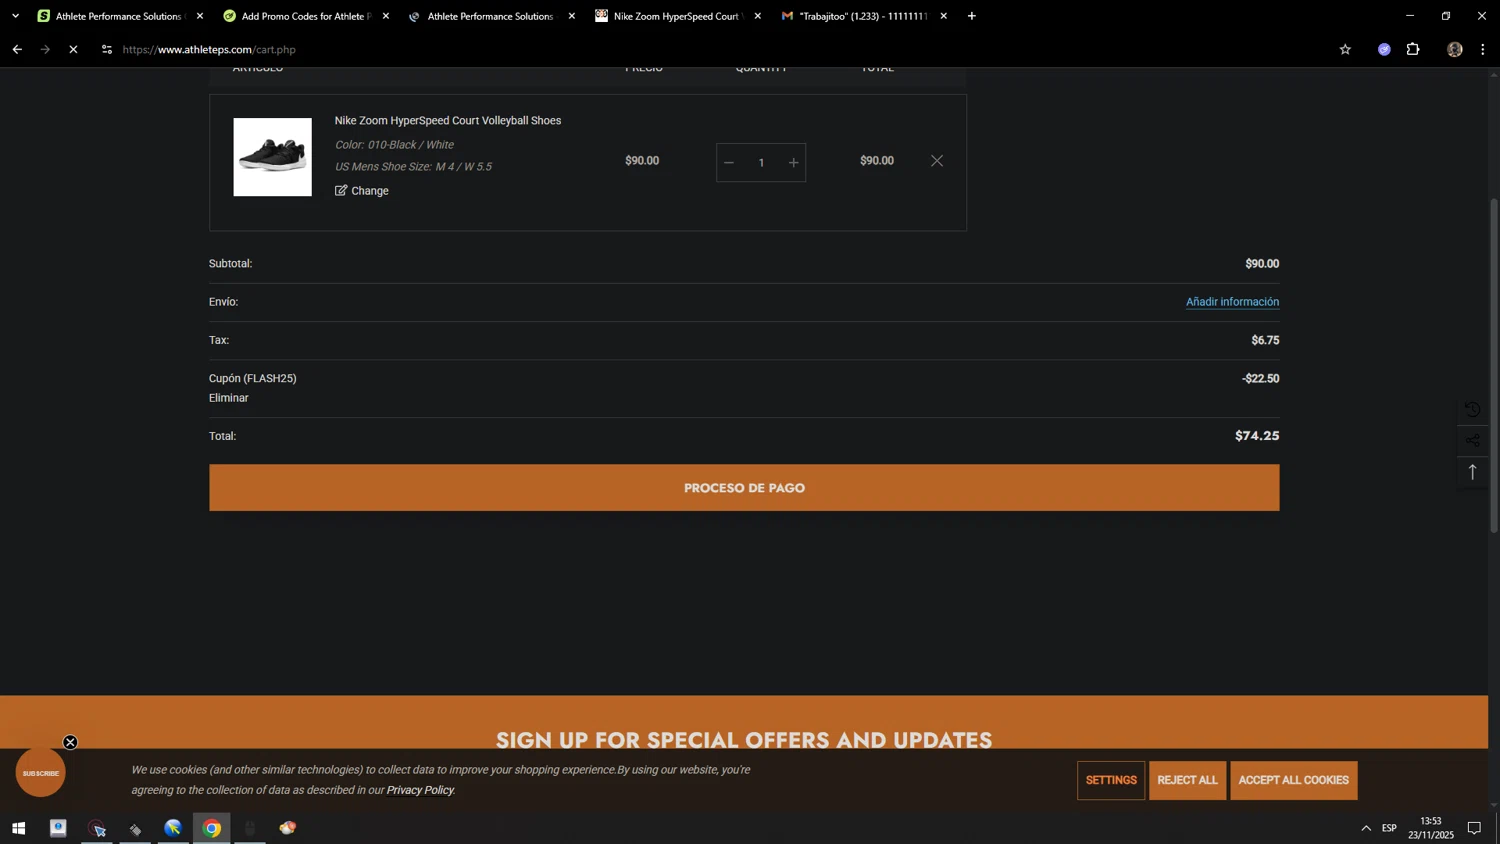Click the back-to-top arrow icon

pyautogui.click(x=1472, y=472)
